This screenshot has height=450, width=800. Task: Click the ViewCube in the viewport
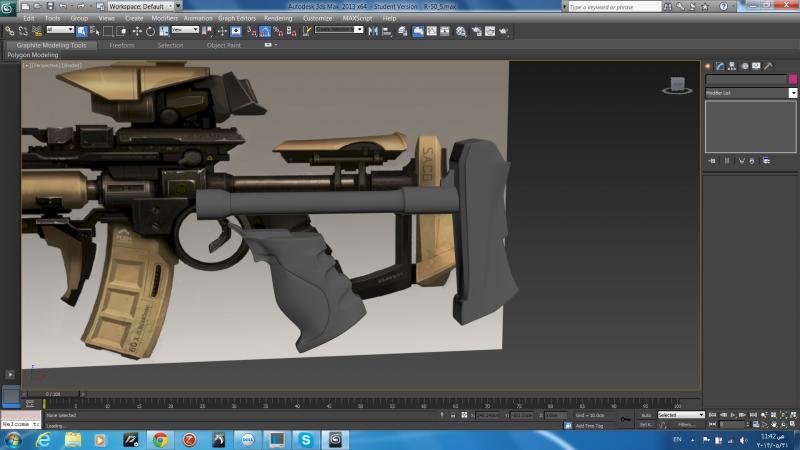[x=677, y=85]
